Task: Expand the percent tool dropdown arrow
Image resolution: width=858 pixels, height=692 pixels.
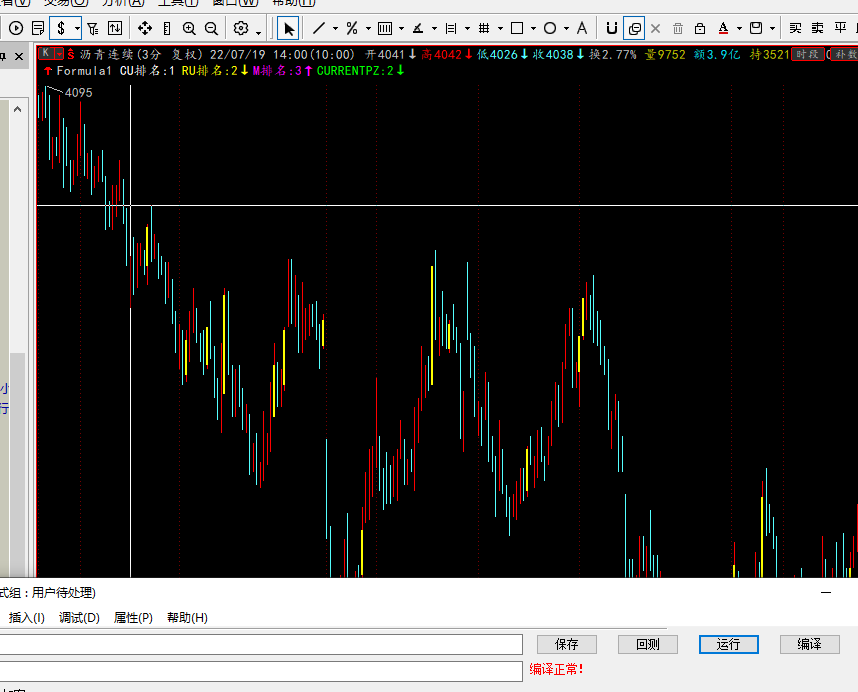Action: coord(368,28)
